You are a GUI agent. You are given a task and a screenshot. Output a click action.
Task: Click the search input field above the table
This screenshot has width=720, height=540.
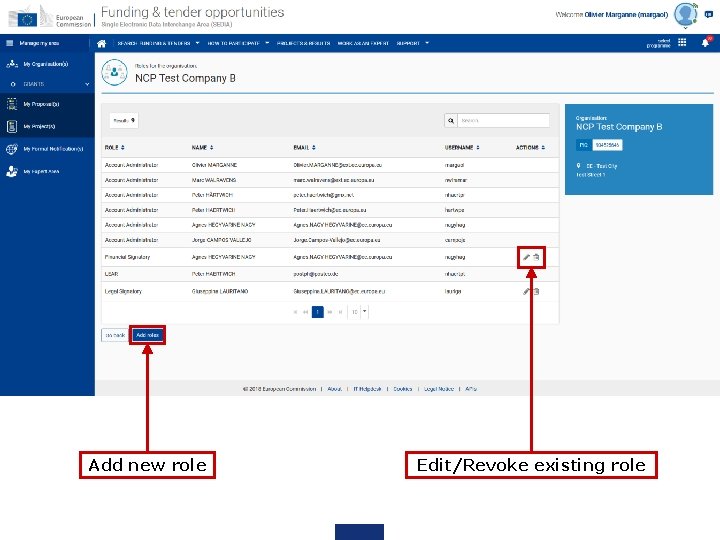click(504, 121)
